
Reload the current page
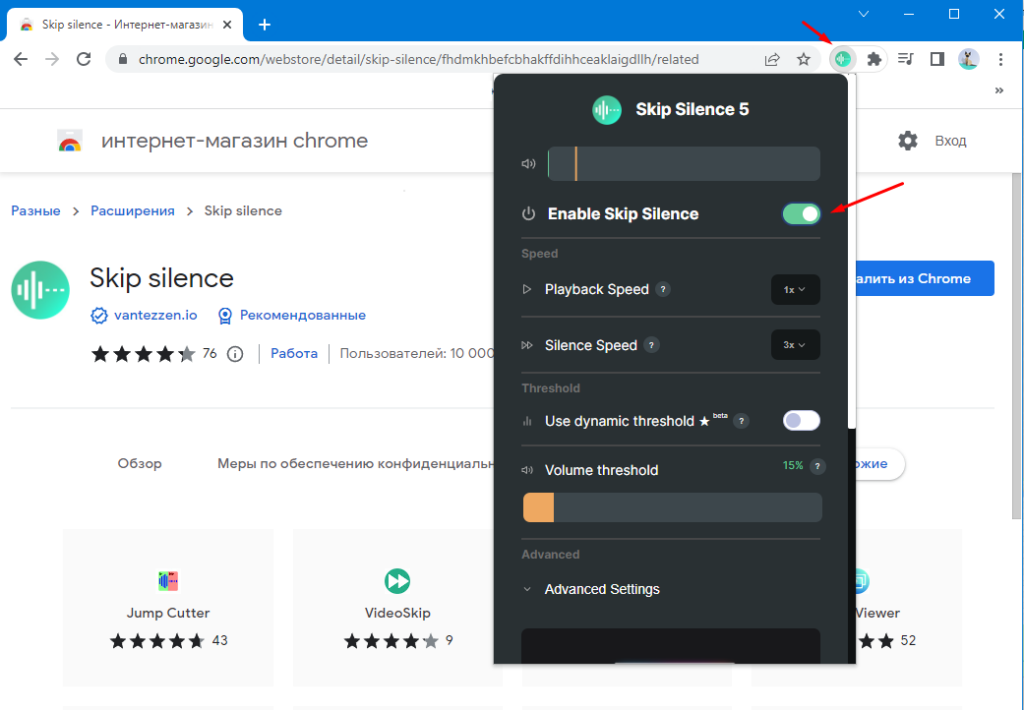click(x=84, y=59)
